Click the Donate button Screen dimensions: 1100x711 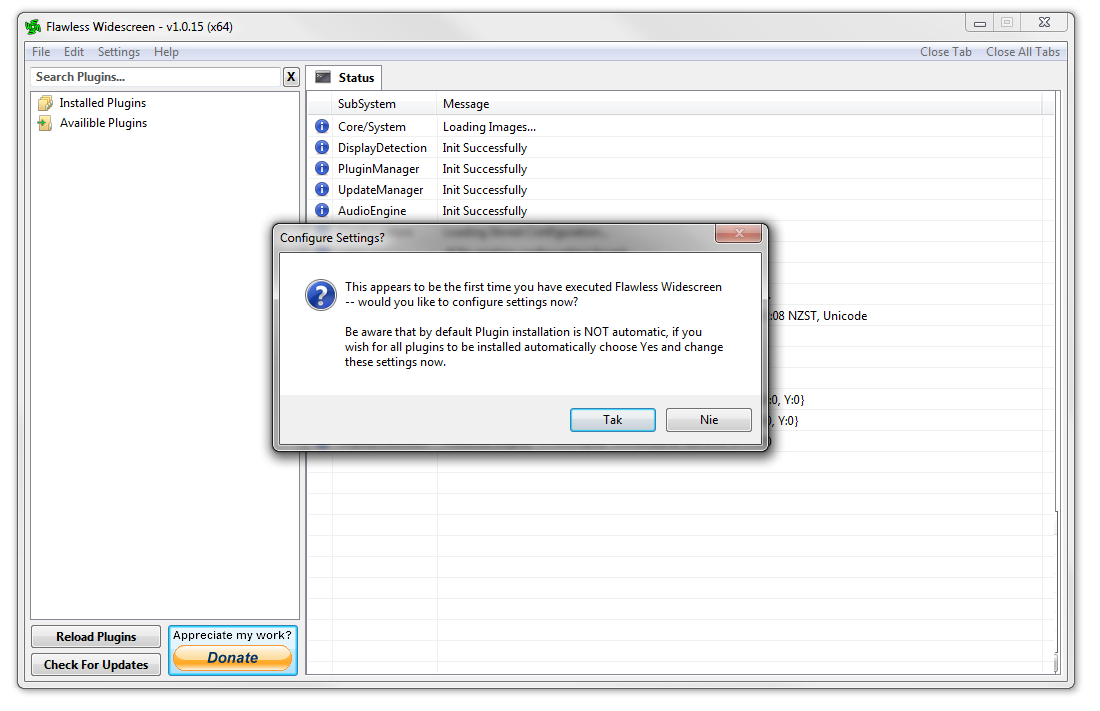(232, 658)
